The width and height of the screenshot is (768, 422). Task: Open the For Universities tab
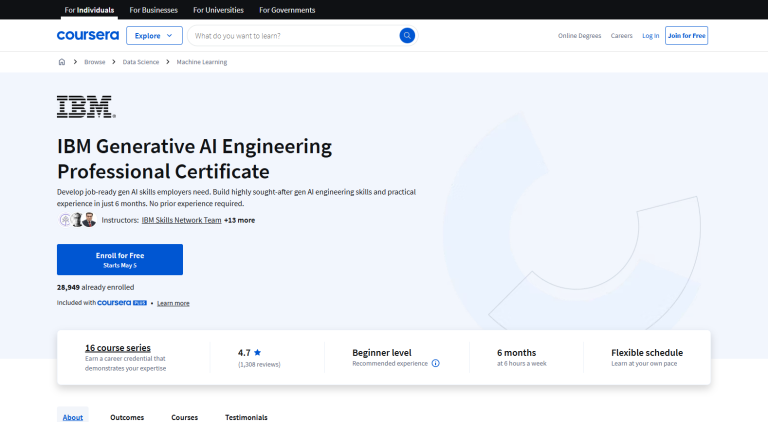[218, 10]
